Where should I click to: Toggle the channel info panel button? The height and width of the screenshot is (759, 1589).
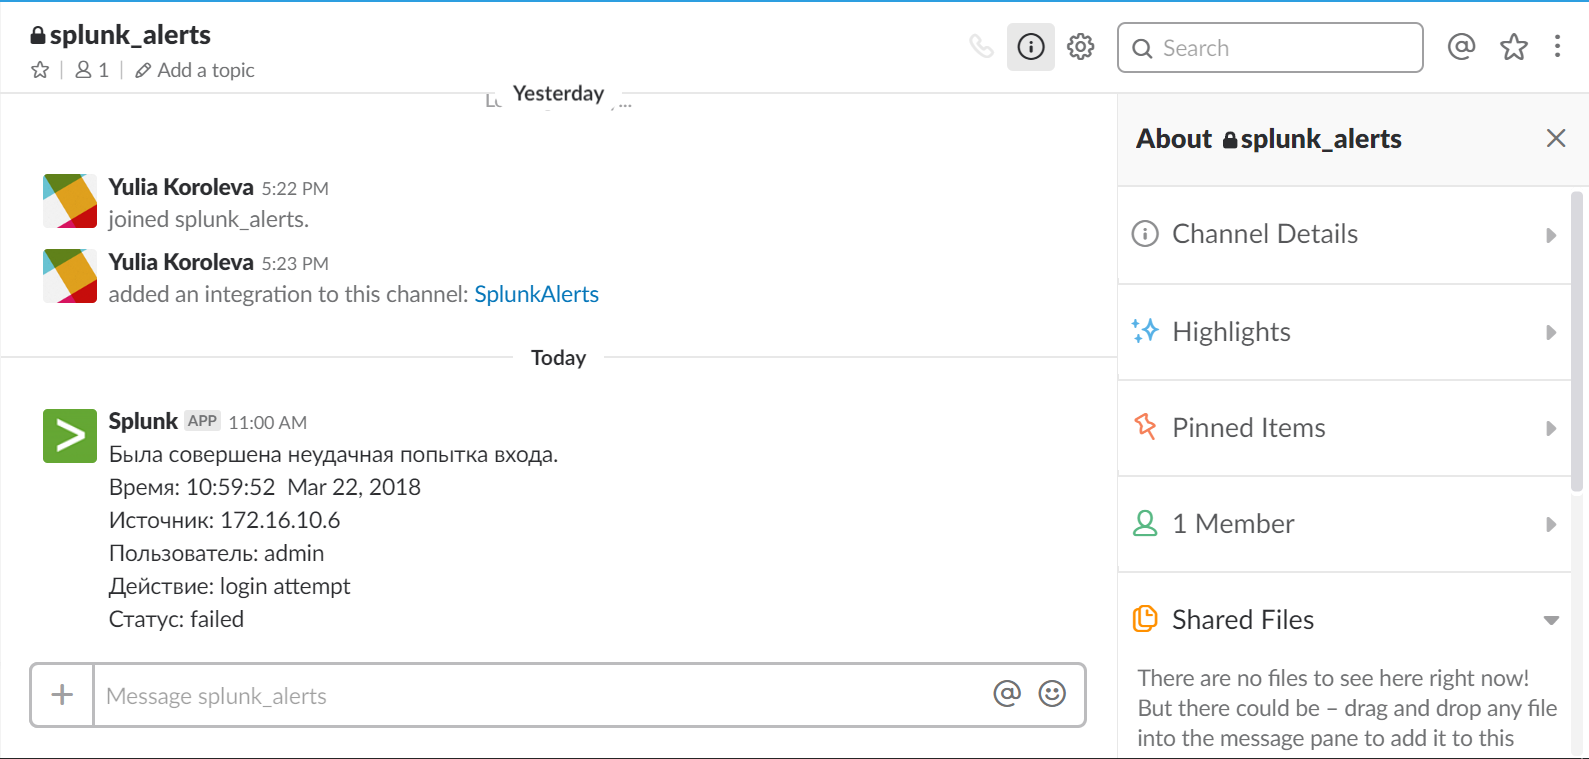1031,47
